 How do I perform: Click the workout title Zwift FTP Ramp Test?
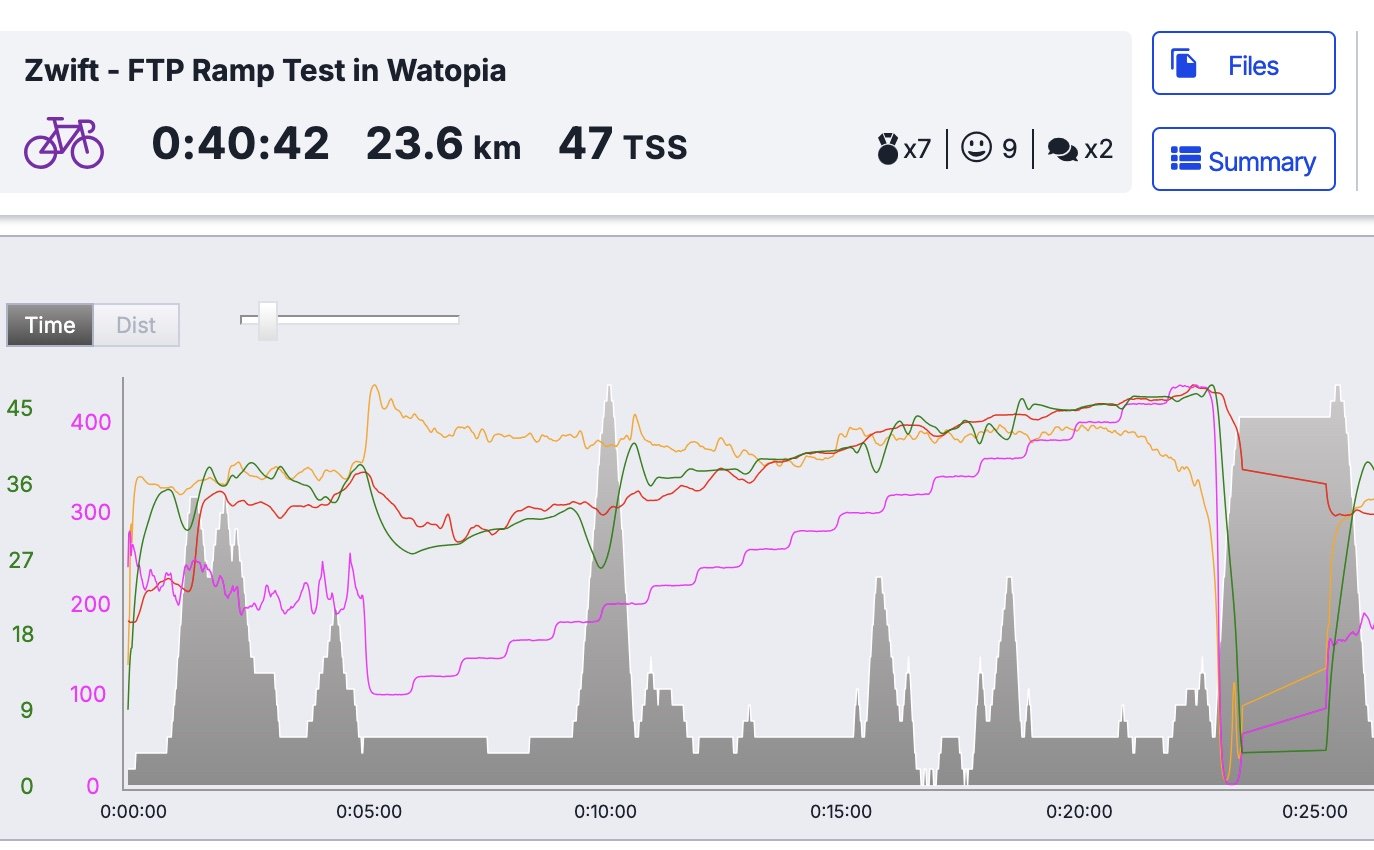[265, 70]
